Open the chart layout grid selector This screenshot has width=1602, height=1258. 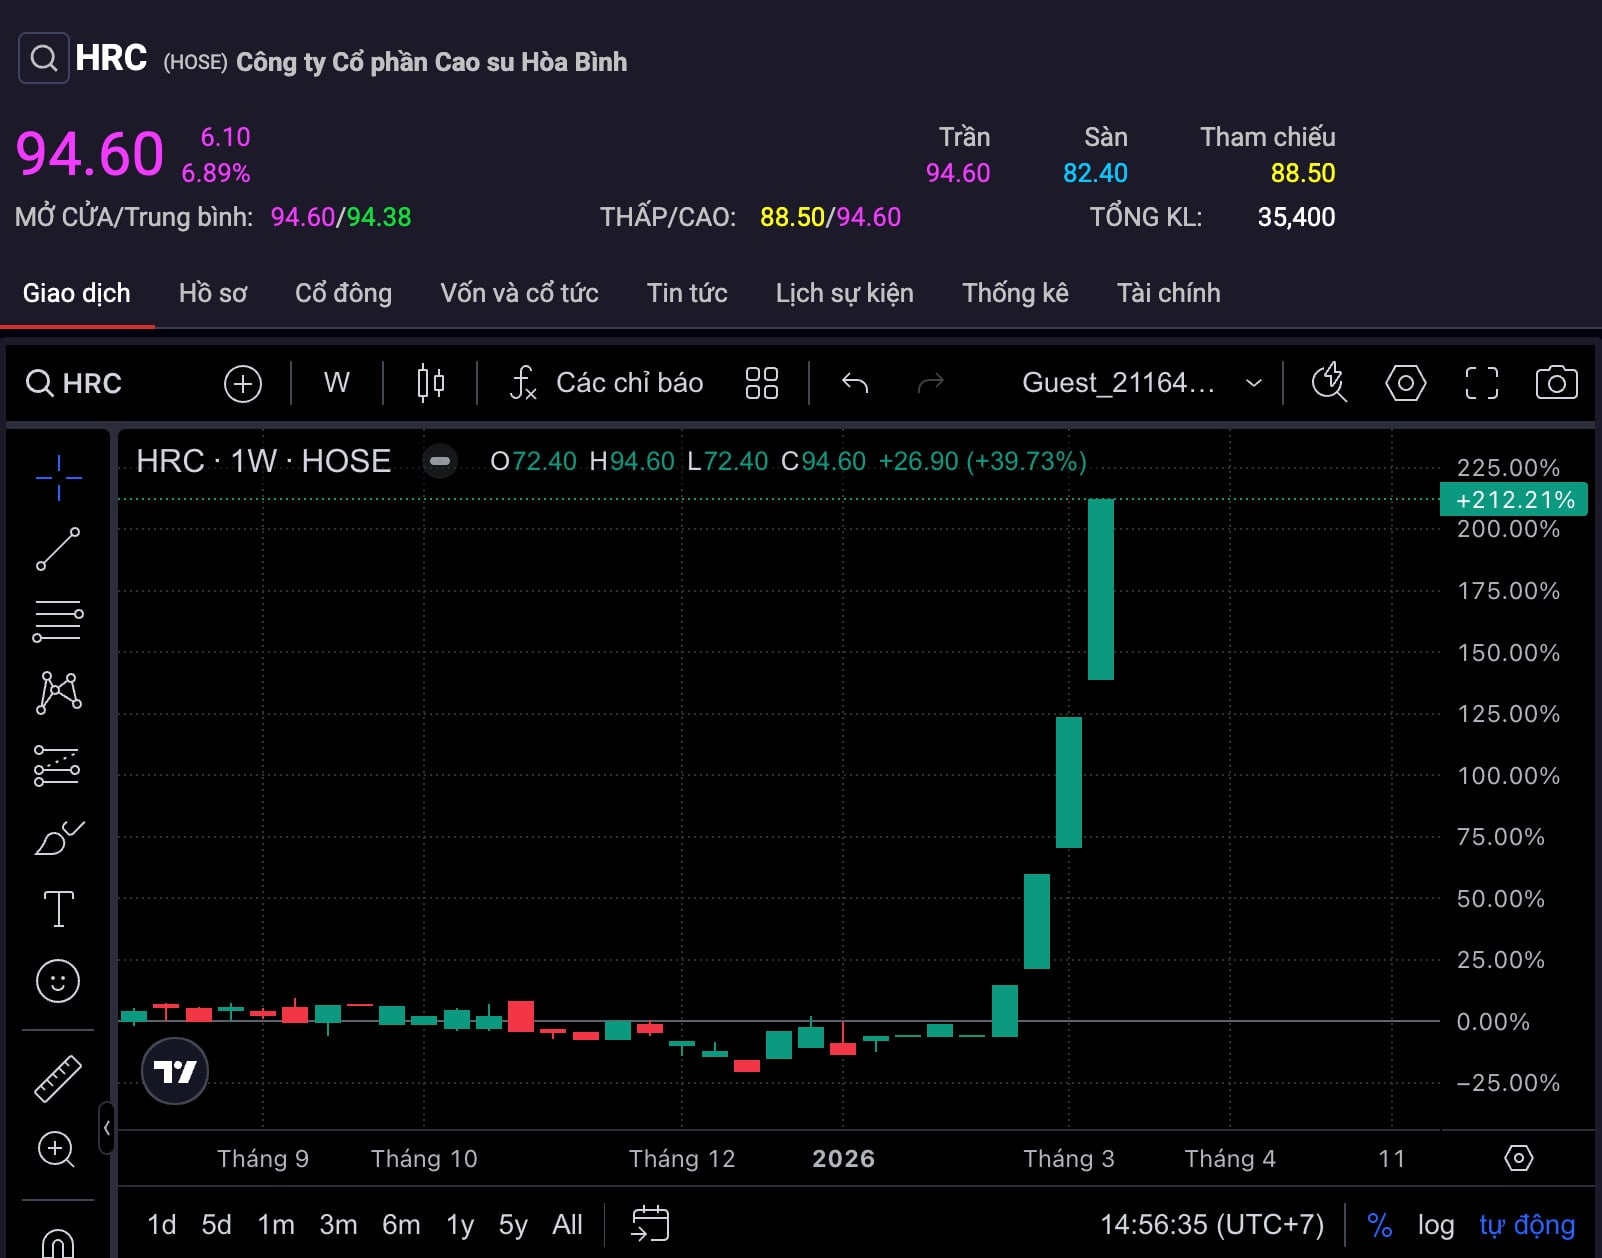tap(761, 383)
